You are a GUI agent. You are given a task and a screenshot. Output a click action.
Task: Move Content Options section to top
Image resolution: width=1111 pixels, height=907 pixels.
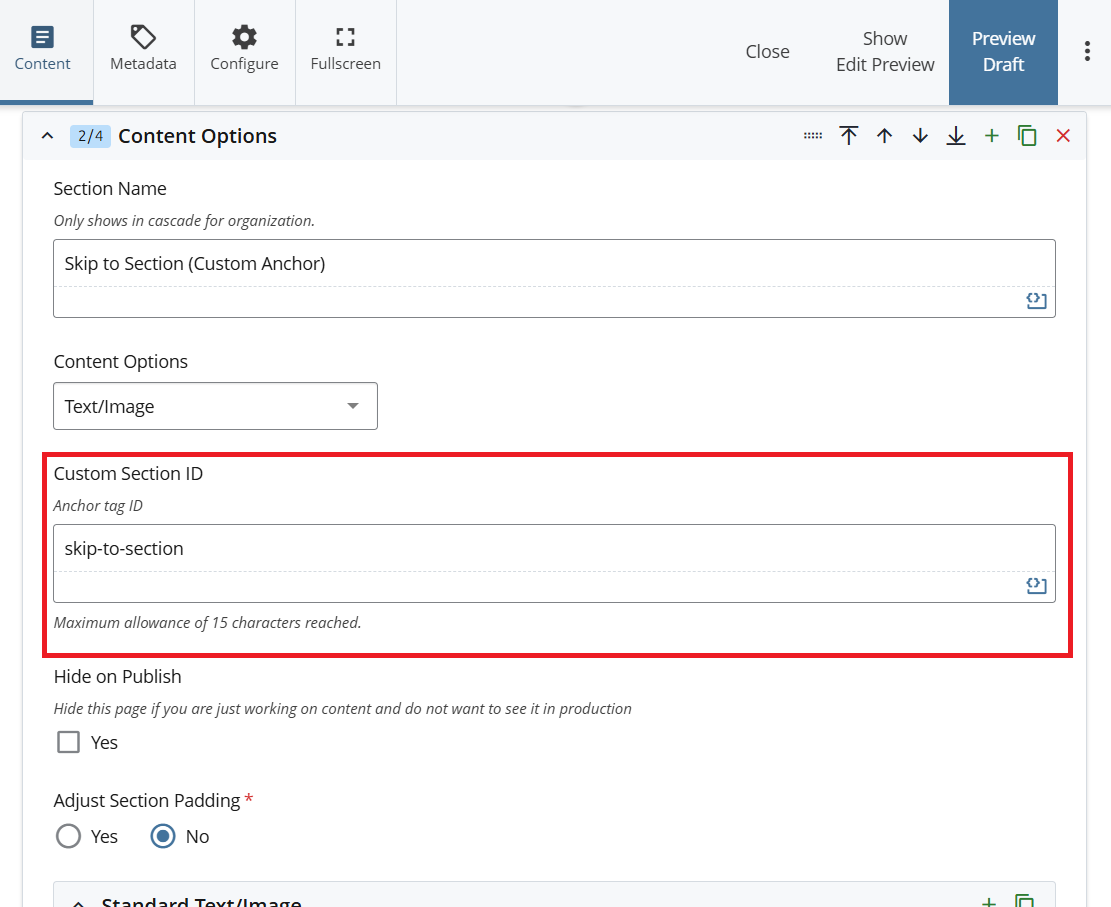(849, 136)
